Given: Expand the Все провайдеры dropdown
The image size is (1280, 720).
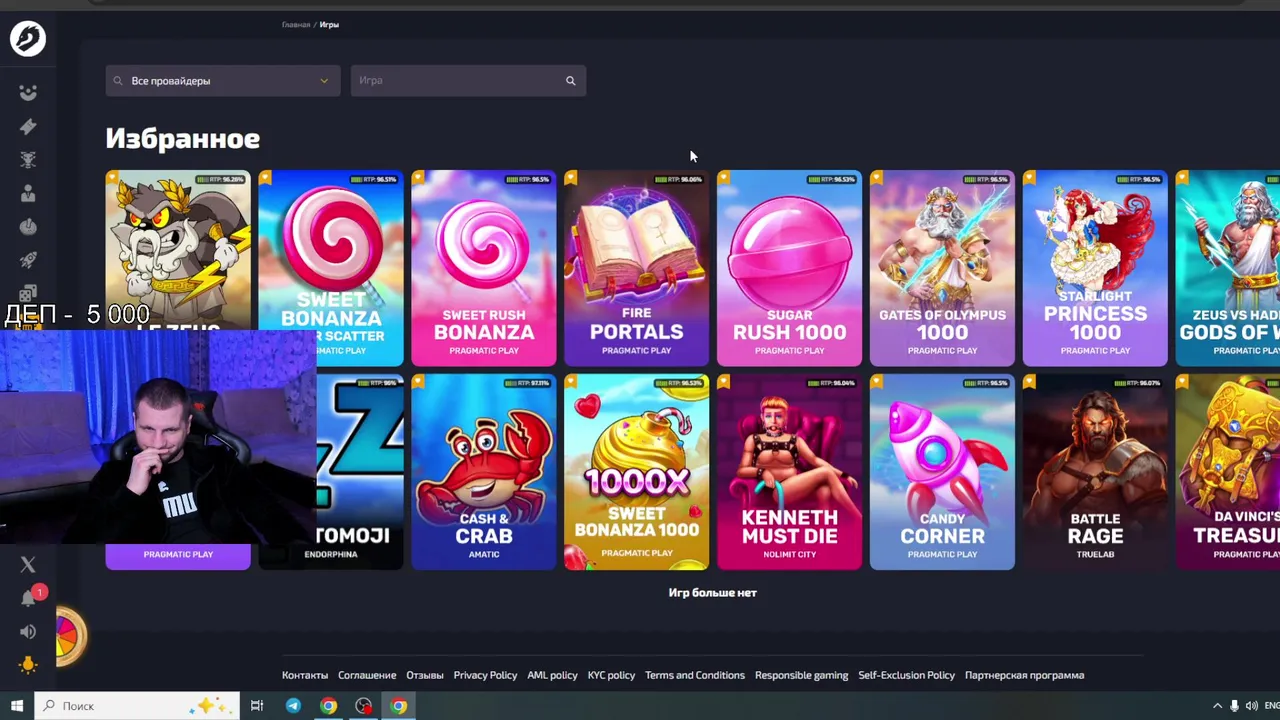Looking at the screenshot, I should pyautogui.click(x=222, y=81).
